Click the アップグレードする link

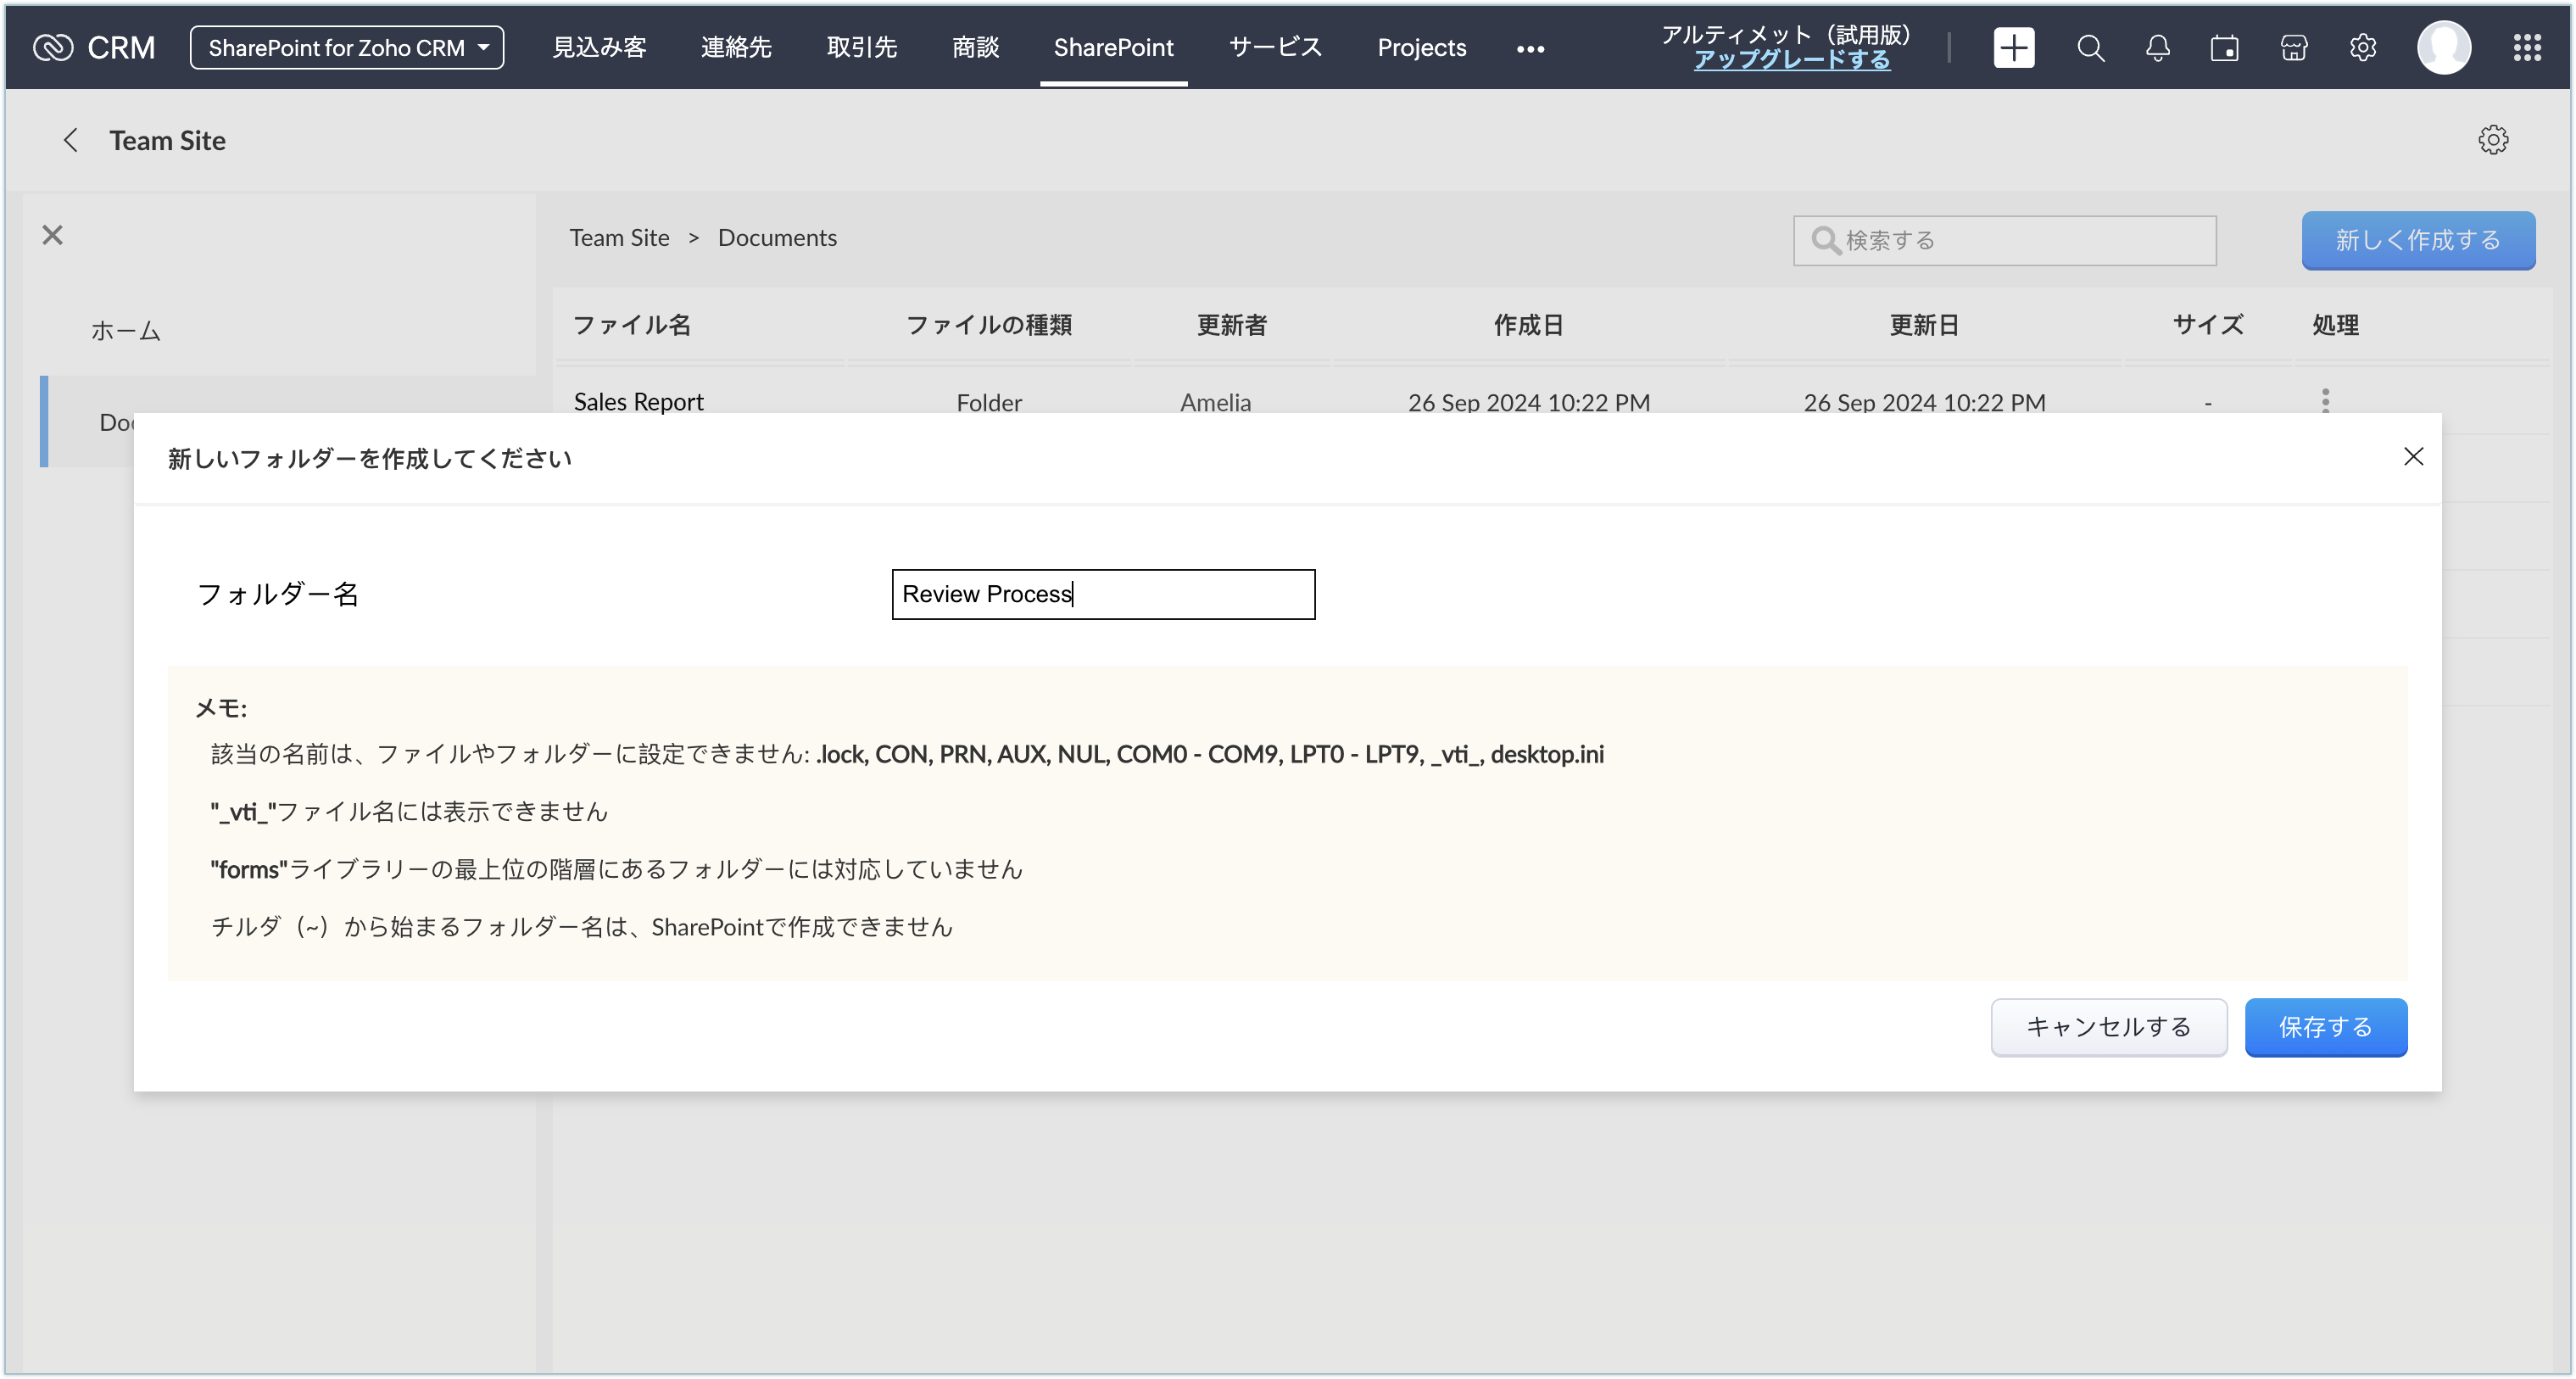point(1791,60)
